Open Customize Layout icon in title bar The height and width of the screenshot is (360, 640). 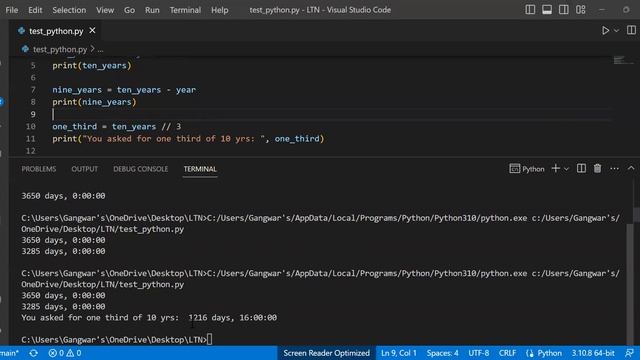tap(581, 9)
